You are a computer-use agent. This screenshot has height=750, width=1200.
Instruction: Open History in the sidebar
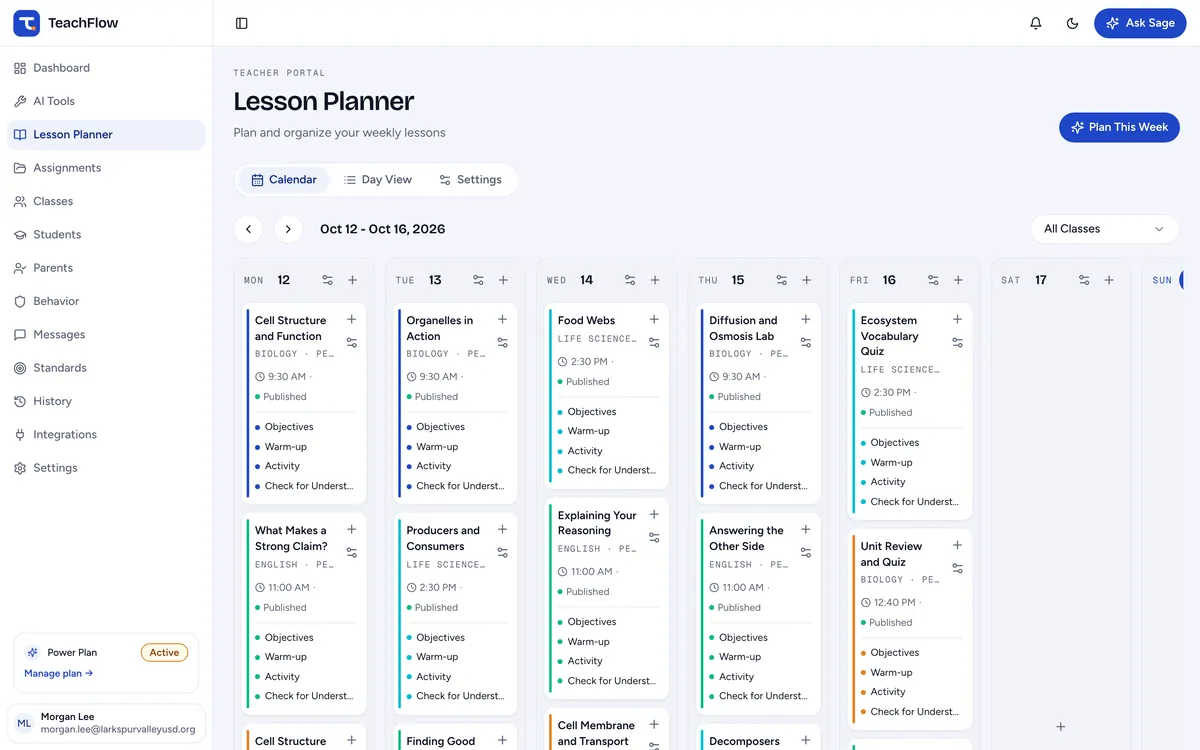click(106, 401)
